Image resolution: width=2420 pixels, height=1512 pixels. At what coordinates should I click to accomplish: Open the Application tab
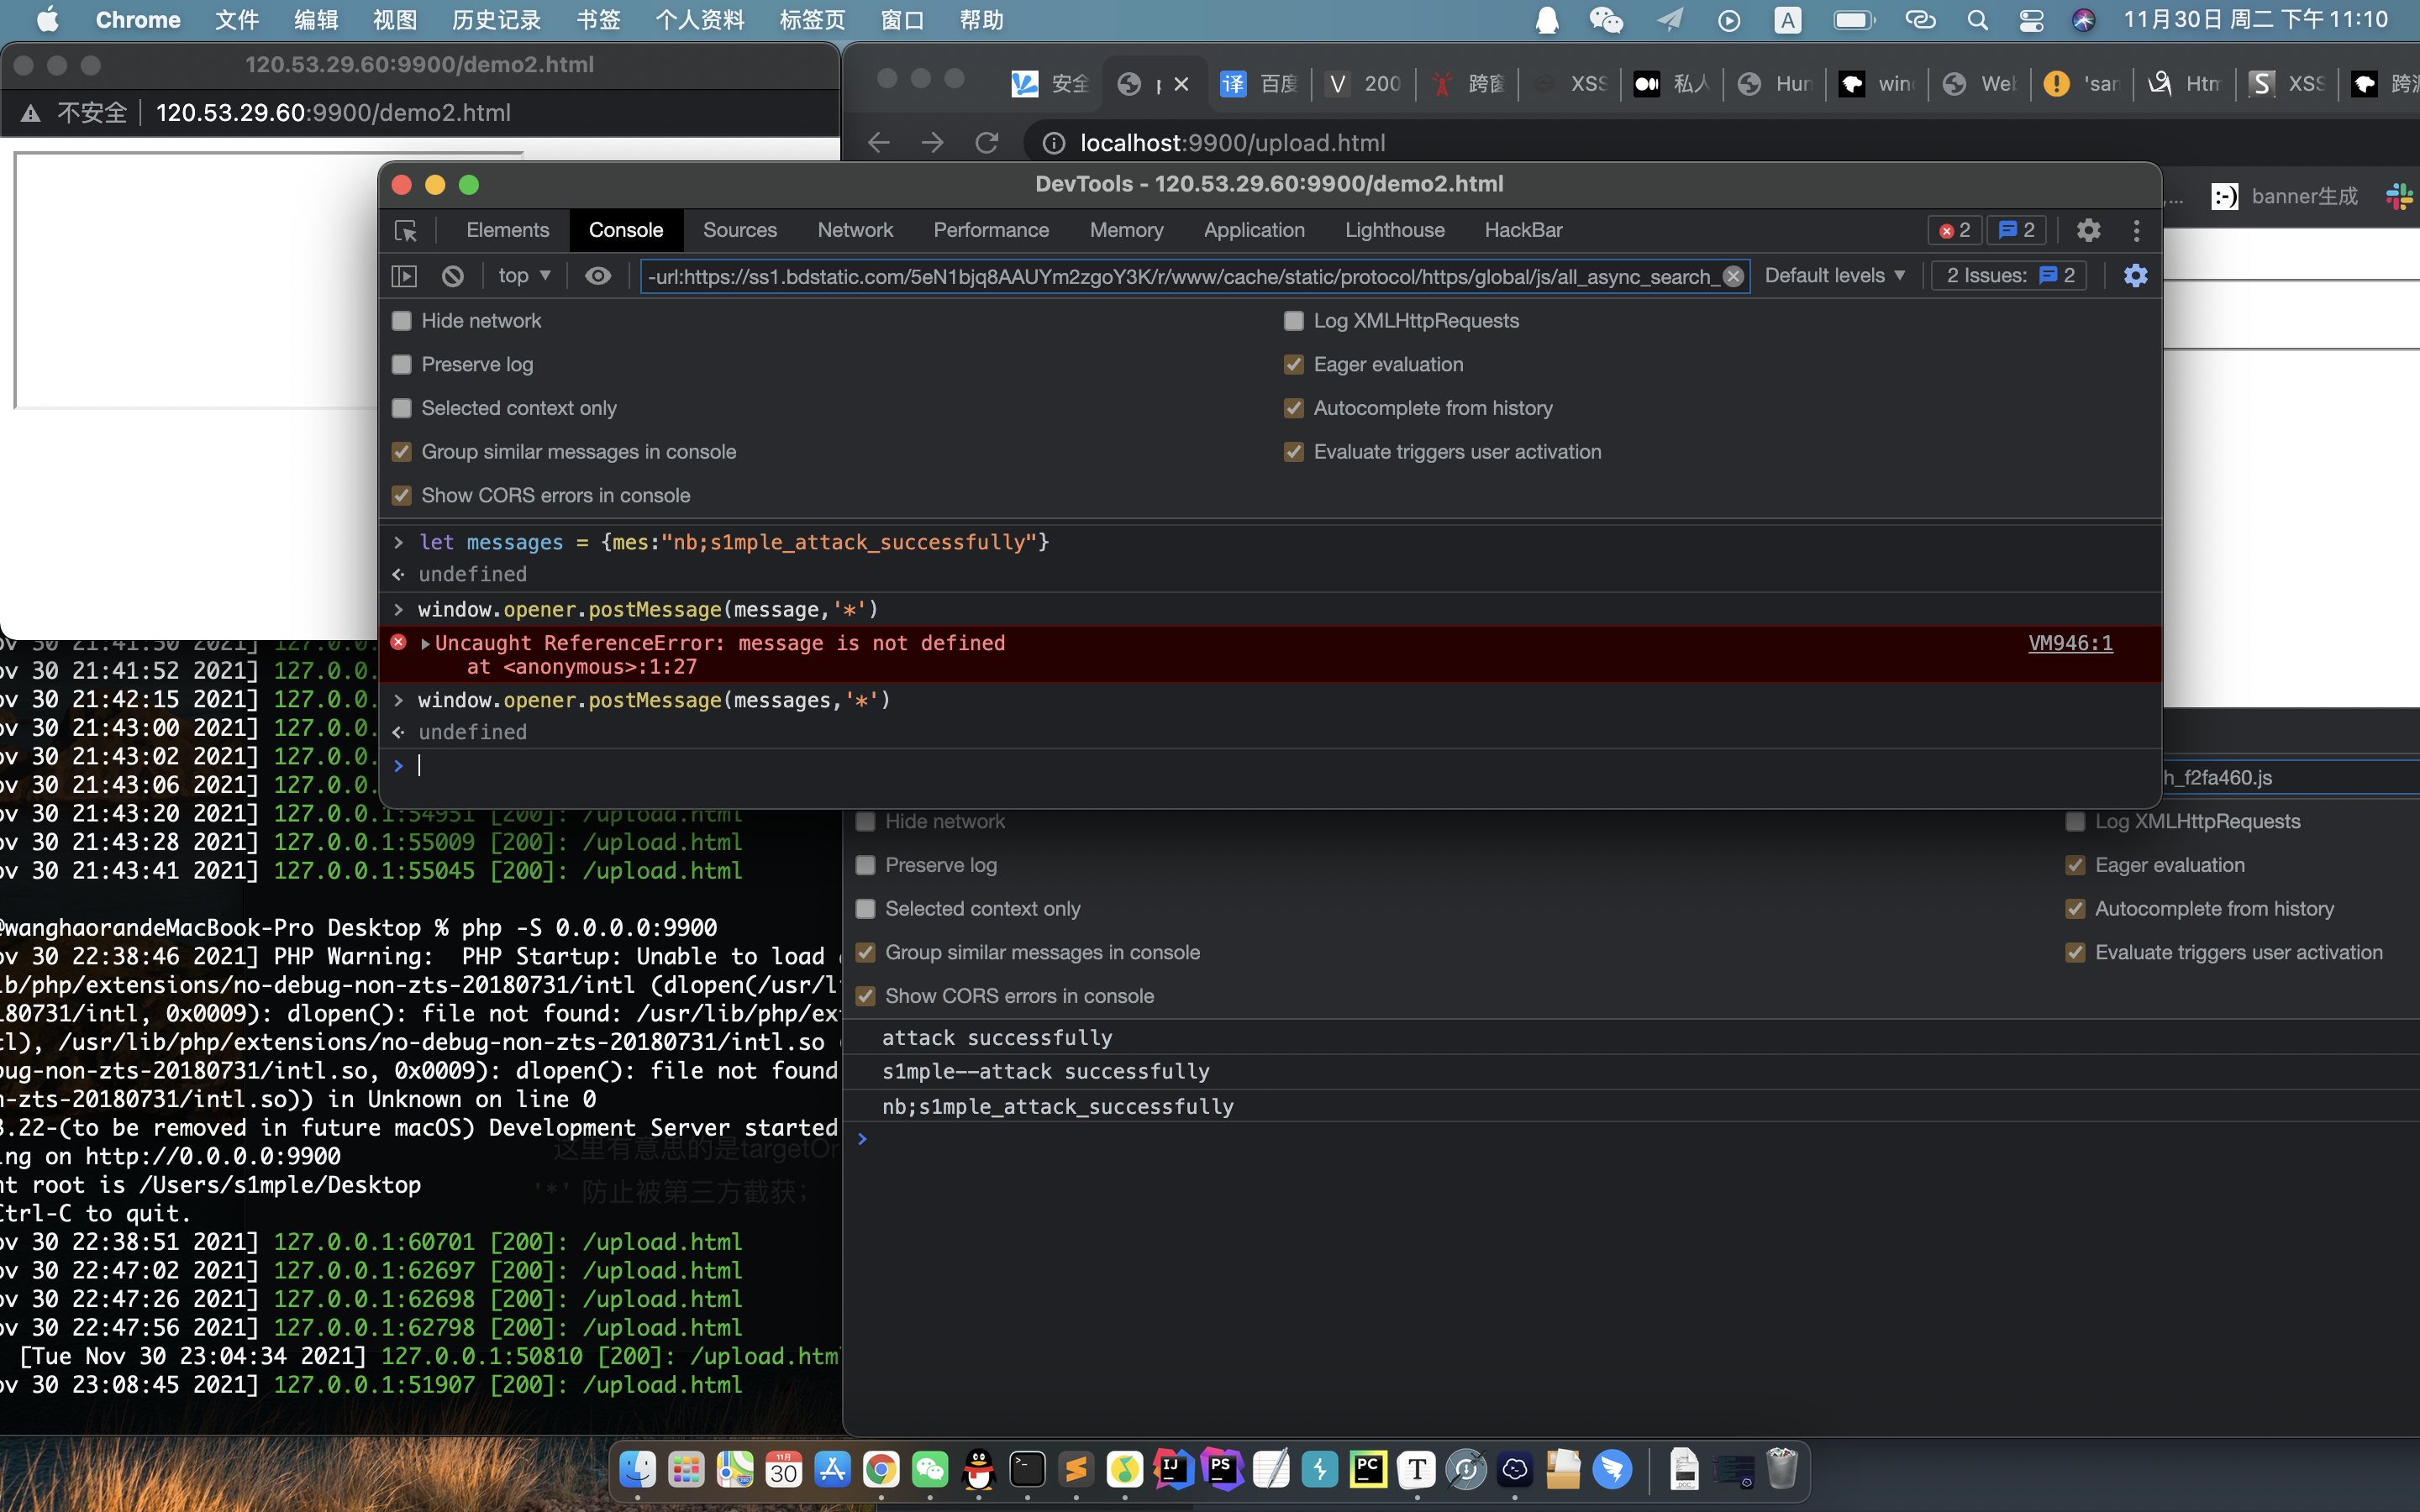coord(1254,231)
